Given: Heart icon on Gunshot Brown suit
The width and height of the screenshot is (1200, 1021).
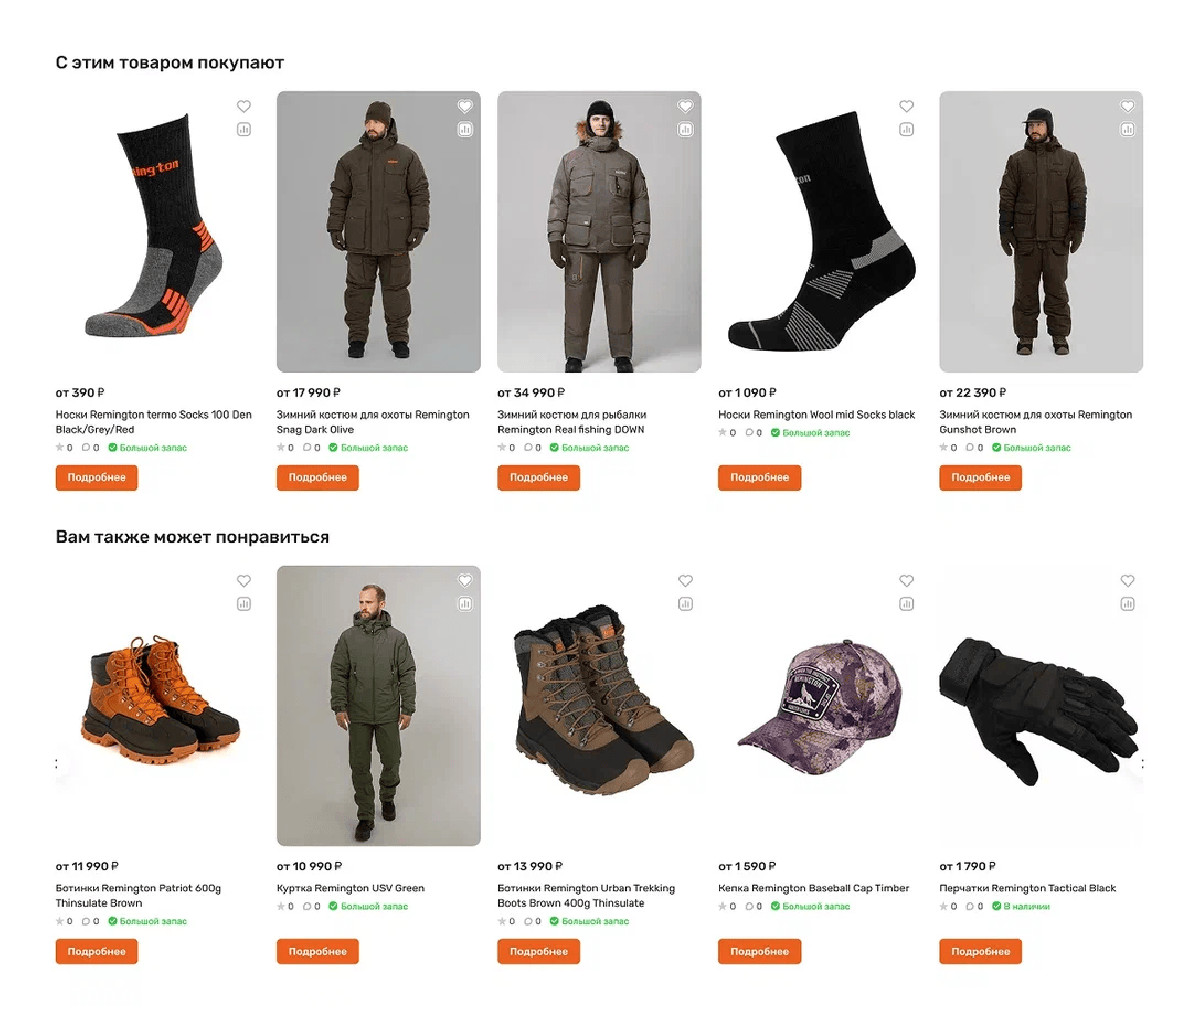Looking at the screenshot, I should (1127, 107).
